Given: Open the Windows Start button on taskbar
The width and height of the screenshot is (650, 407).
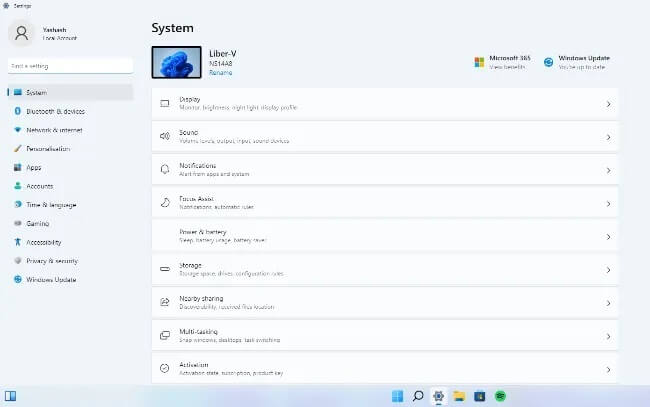Looking at the screenshot, I should click(397, 396).
